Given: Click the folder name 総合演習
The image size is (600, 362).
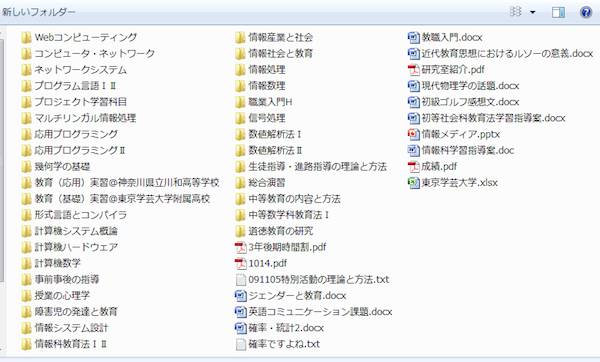Looking at the screenshot, I should click(267, 183).
